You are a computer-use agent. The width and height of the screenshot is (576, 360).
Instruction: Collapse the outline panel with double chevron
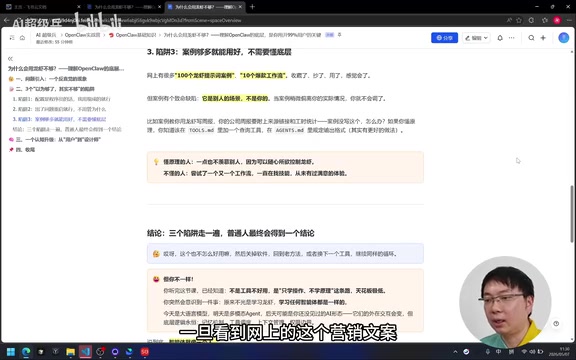(x=10, y=59)
